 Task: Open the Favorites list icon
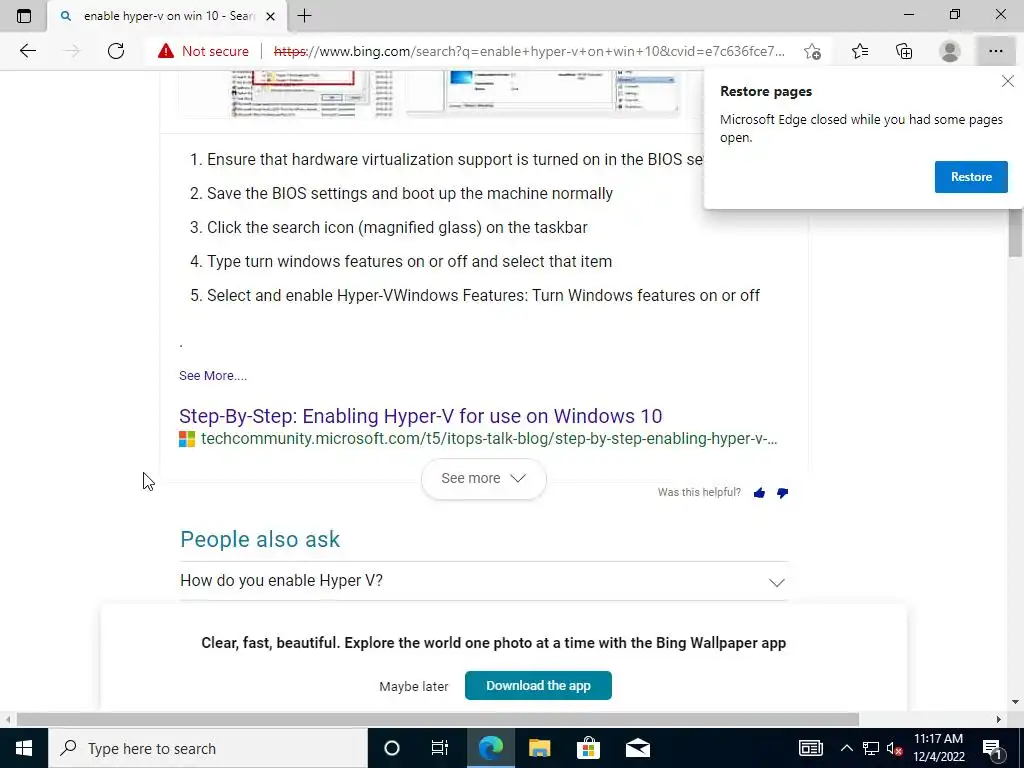[860, 51]
